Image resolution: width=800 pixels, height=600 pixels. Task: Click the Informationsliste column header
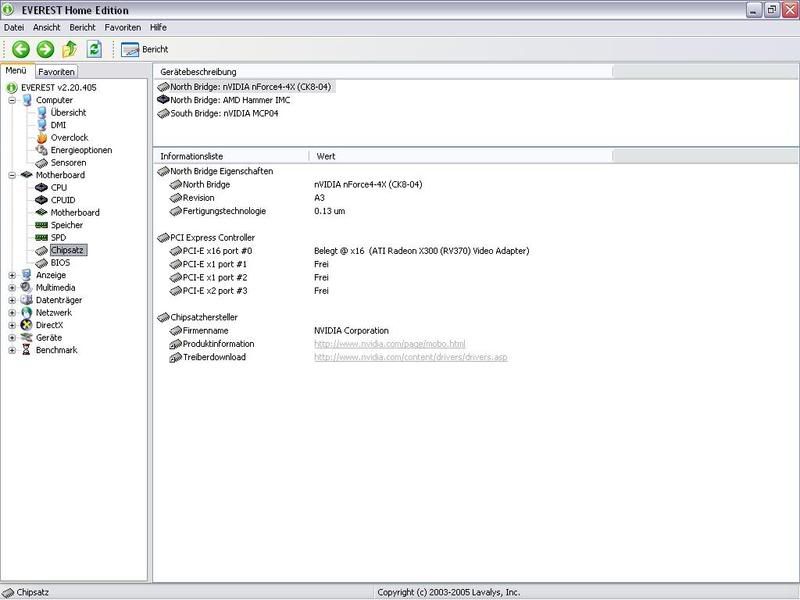click(231, 156)
